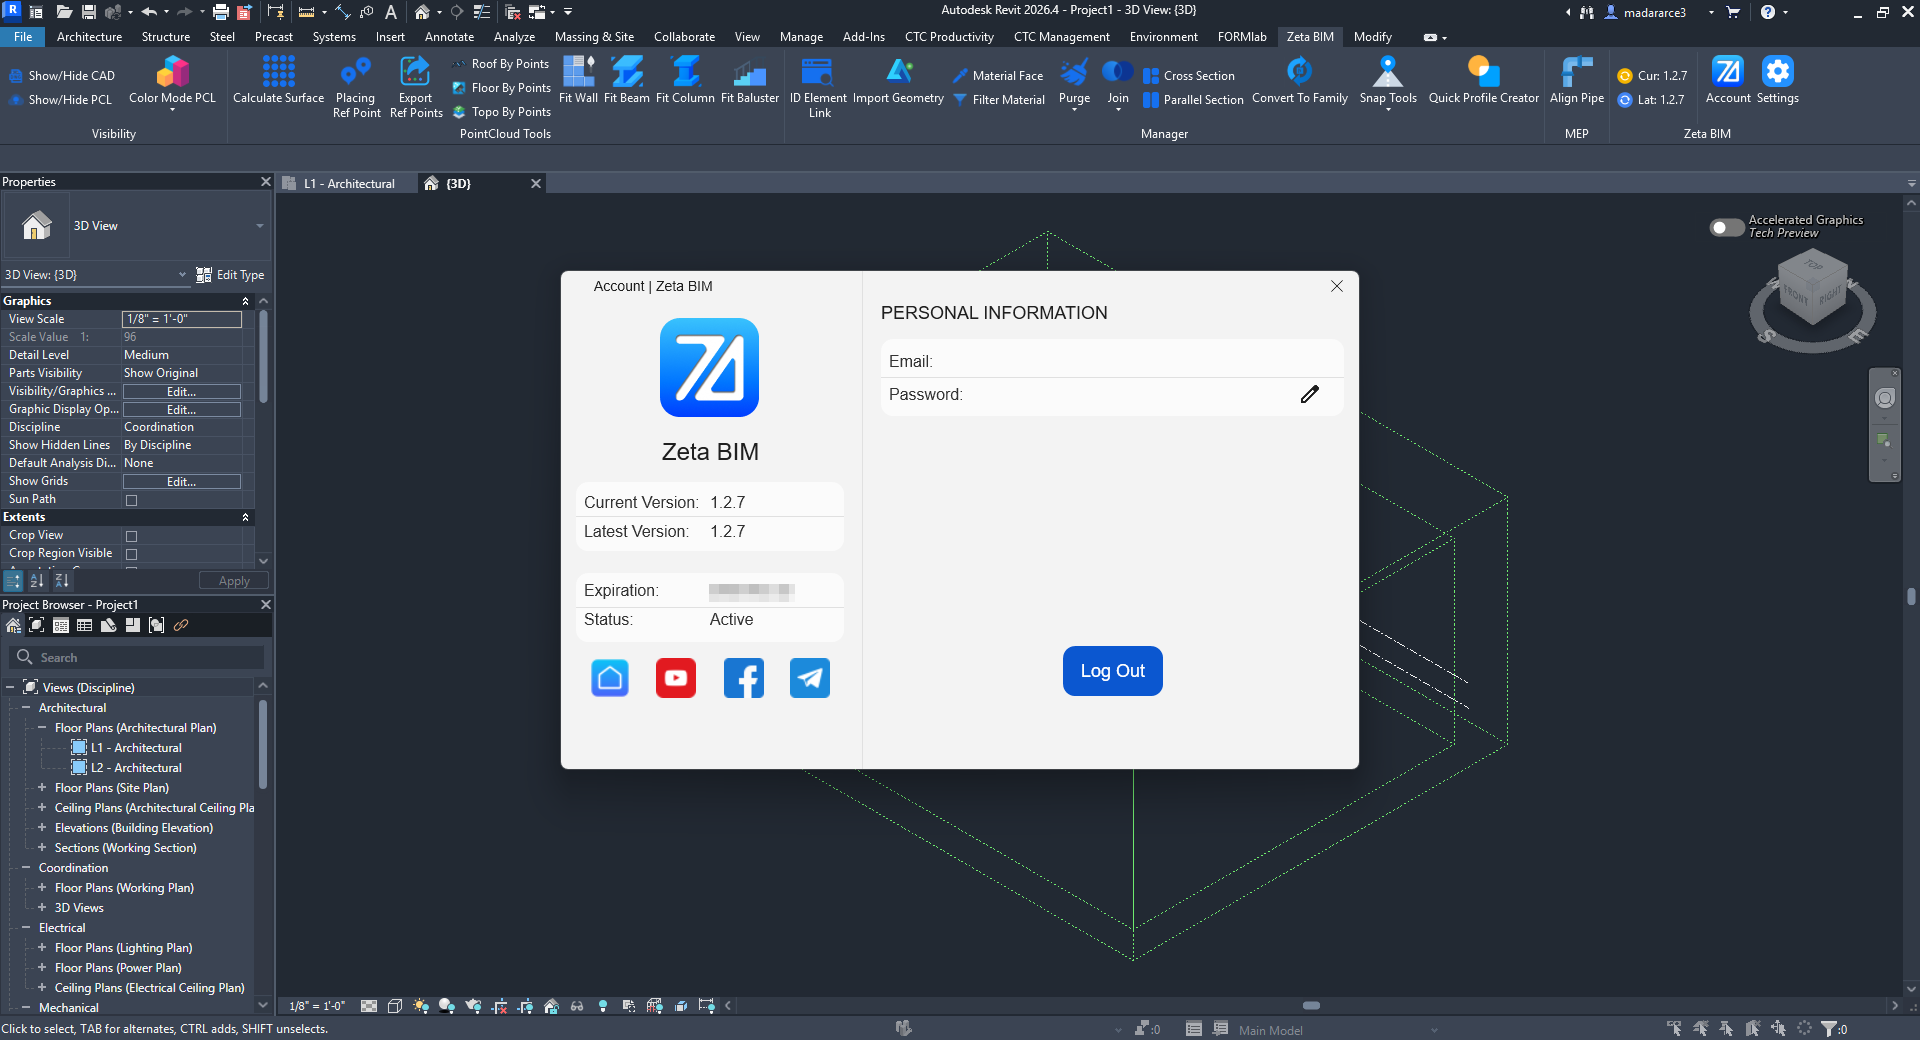1920x1040 pixels.
Task: Click the Cross Section button
Action: pos(1189,76)
